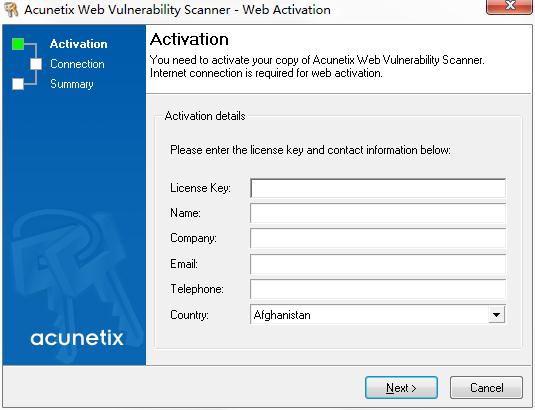Focus the Telephone input field
Viewport: 535px width, 410px height.
pos(378,289)
